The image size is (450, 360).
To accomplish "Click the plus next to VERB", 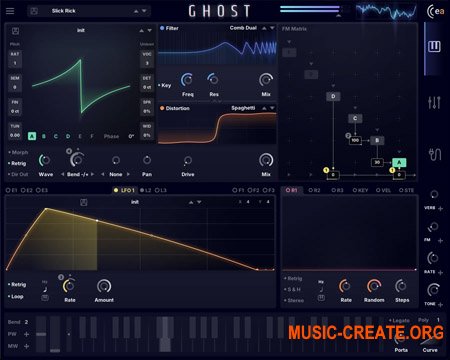I will click(440, 209).
